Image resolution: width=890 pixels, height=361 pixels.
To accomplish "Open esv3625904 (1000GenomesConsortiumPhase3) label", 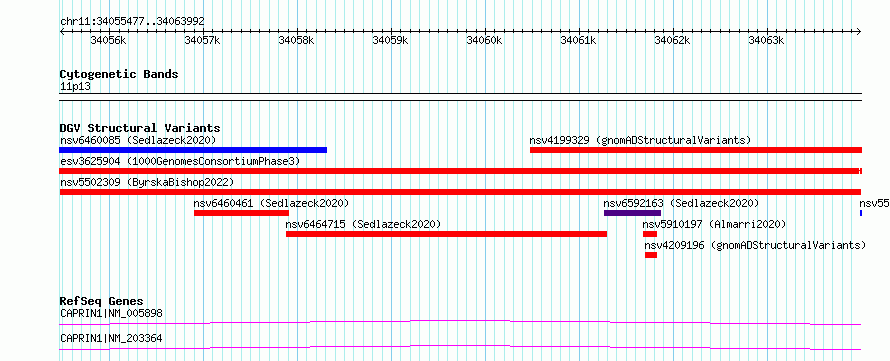I will click(x=180, y=161).
